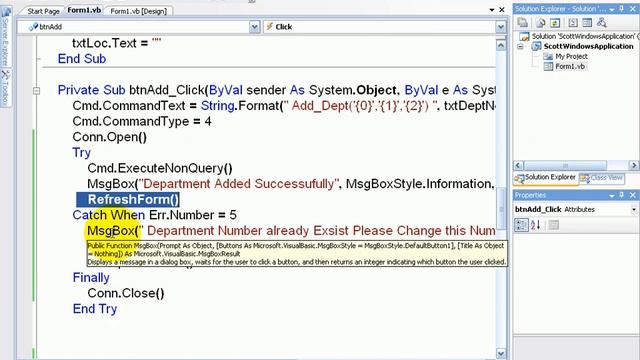This screenshot has height=360, width=640.
Task: Click the 'Conn.Close()' line
Action: tap(126, 293)
